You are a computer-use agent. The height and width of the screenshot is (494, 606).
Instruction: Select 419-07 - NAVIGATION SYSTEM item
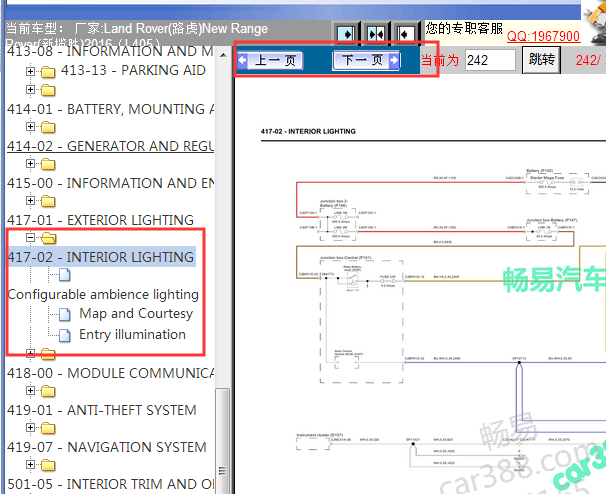pyautogui.click(x=107, y=447)
